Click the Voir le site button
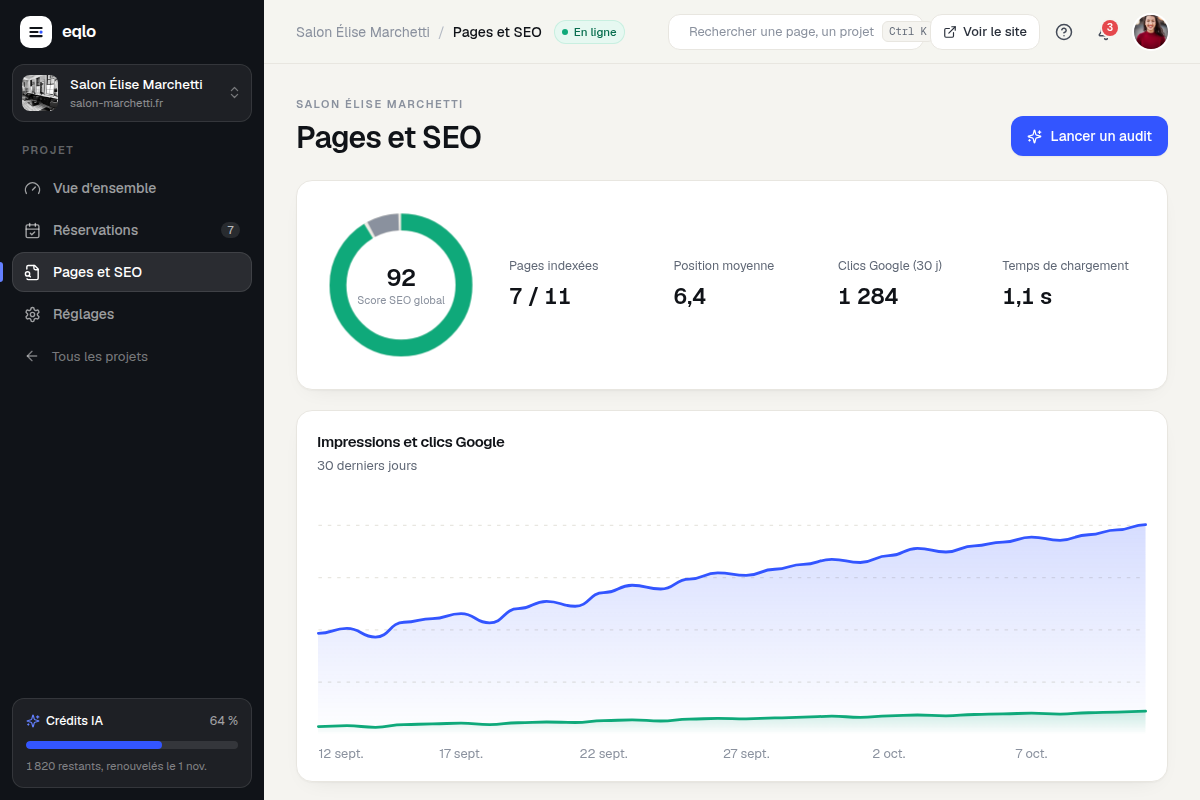This screenshot has width=1200, height=800. (x=985, y=32)
